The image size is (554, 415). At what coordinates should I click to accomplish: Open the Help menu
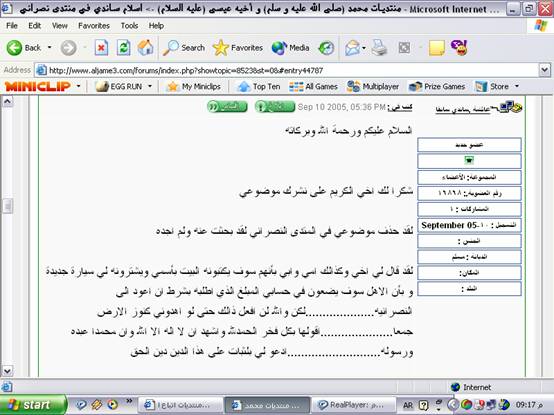coord(156,26)
